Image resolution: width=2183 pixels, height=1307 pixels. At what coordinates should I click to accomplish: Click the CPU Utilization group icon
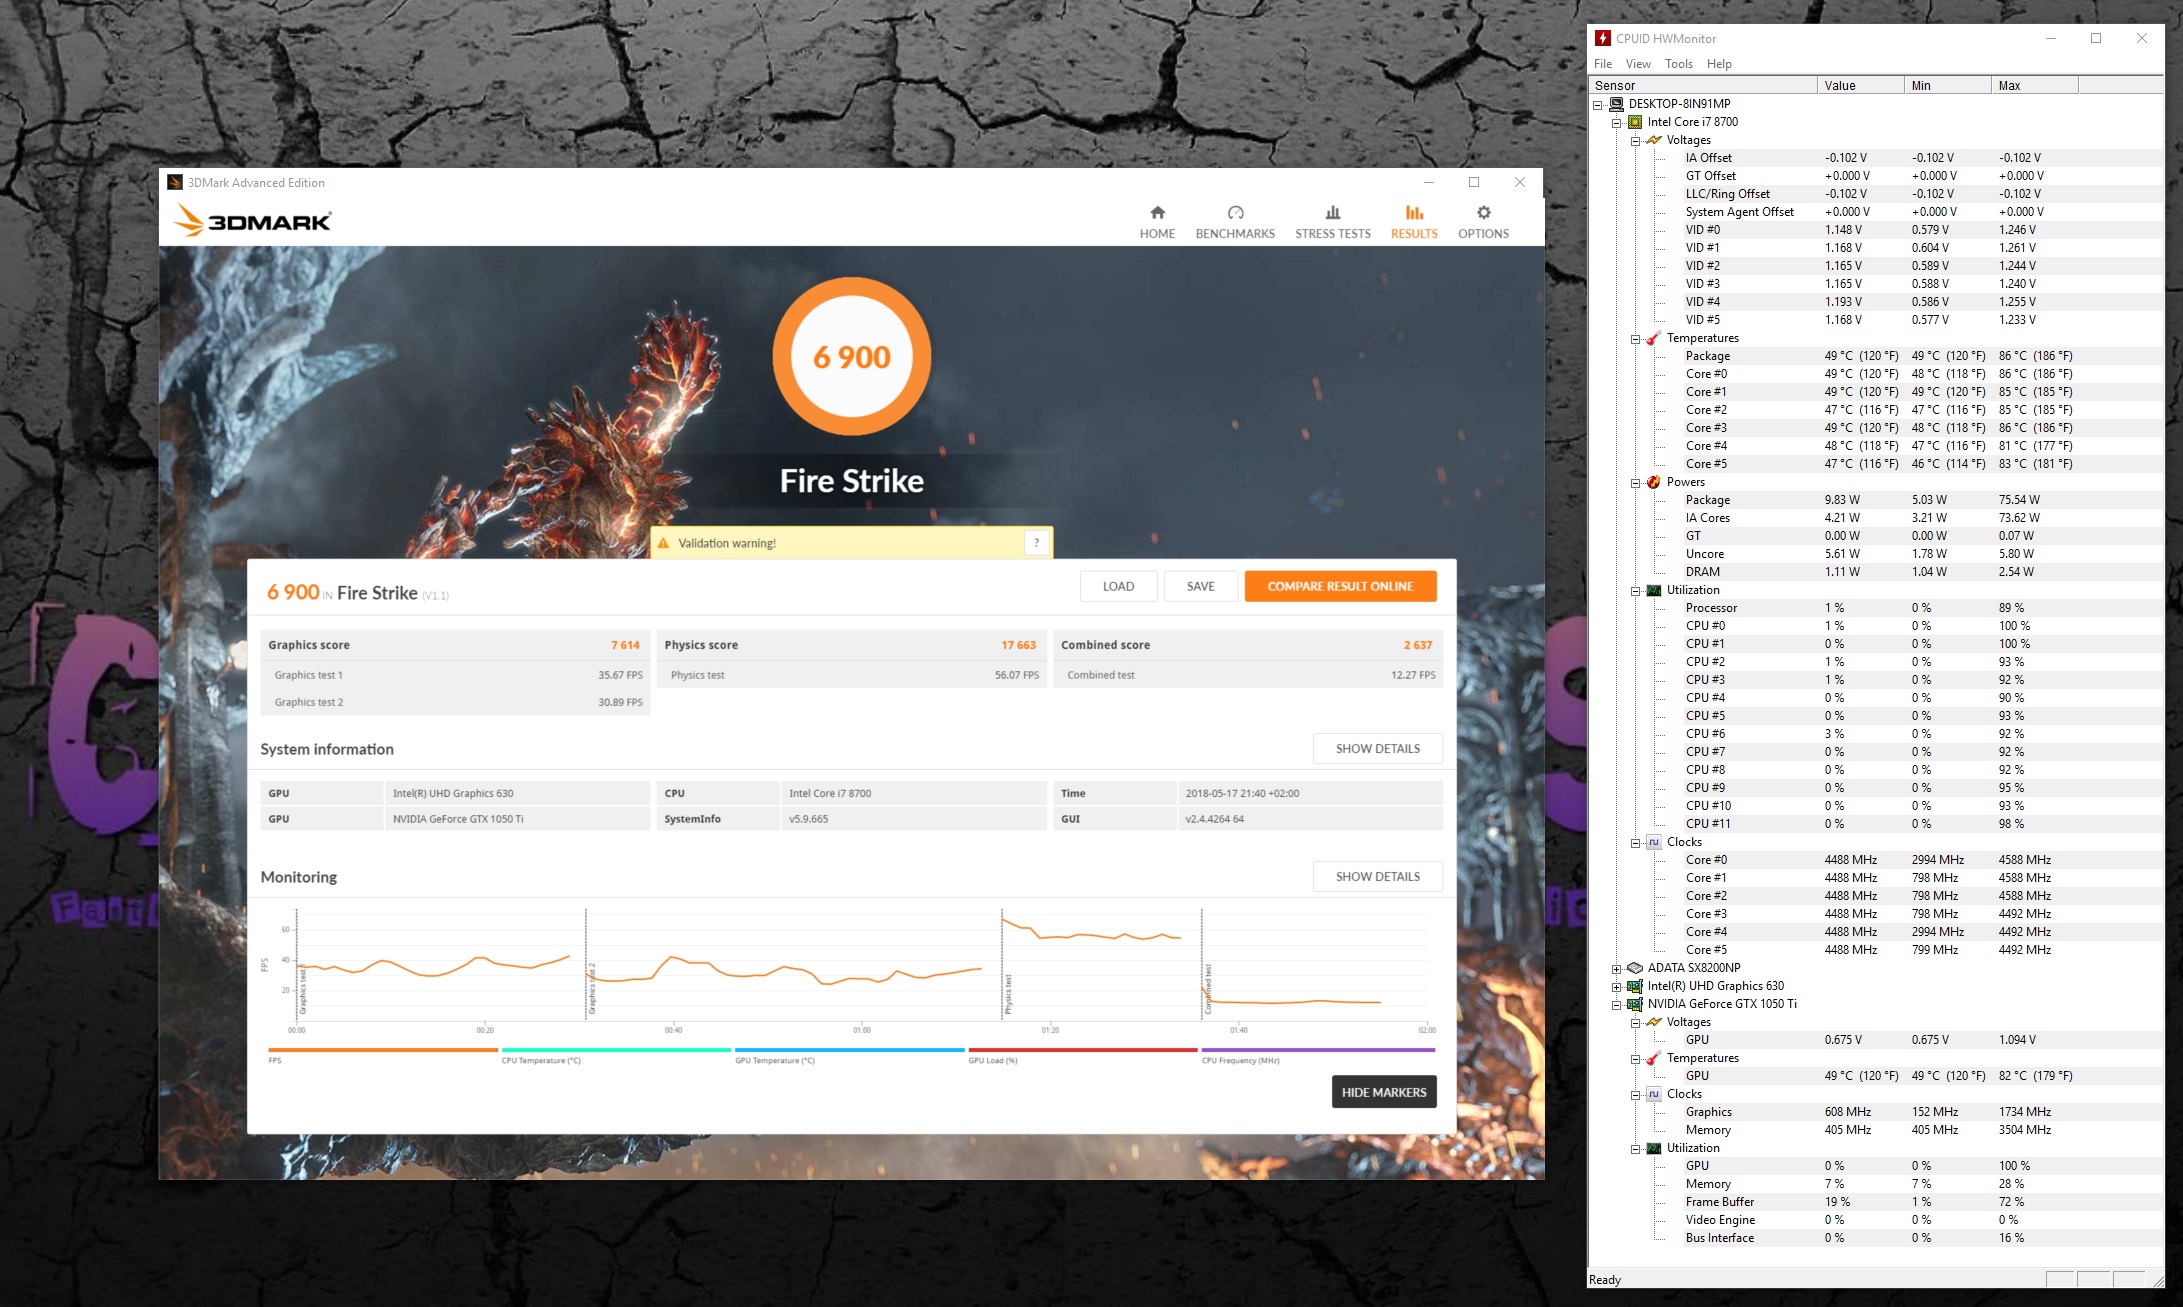click(1654, 590)
